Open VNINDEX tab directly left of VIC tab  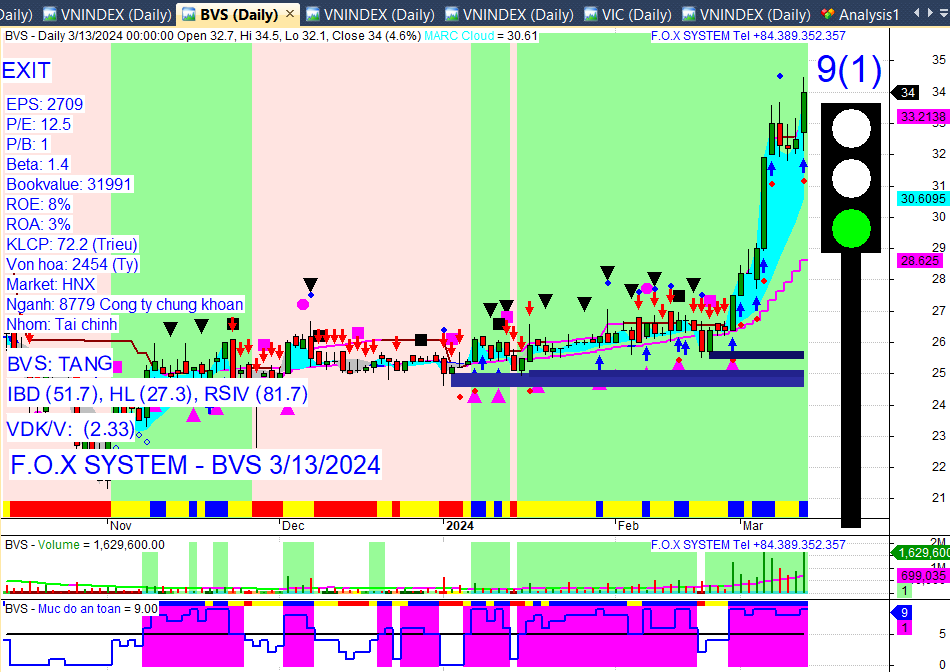click(509, 14)
